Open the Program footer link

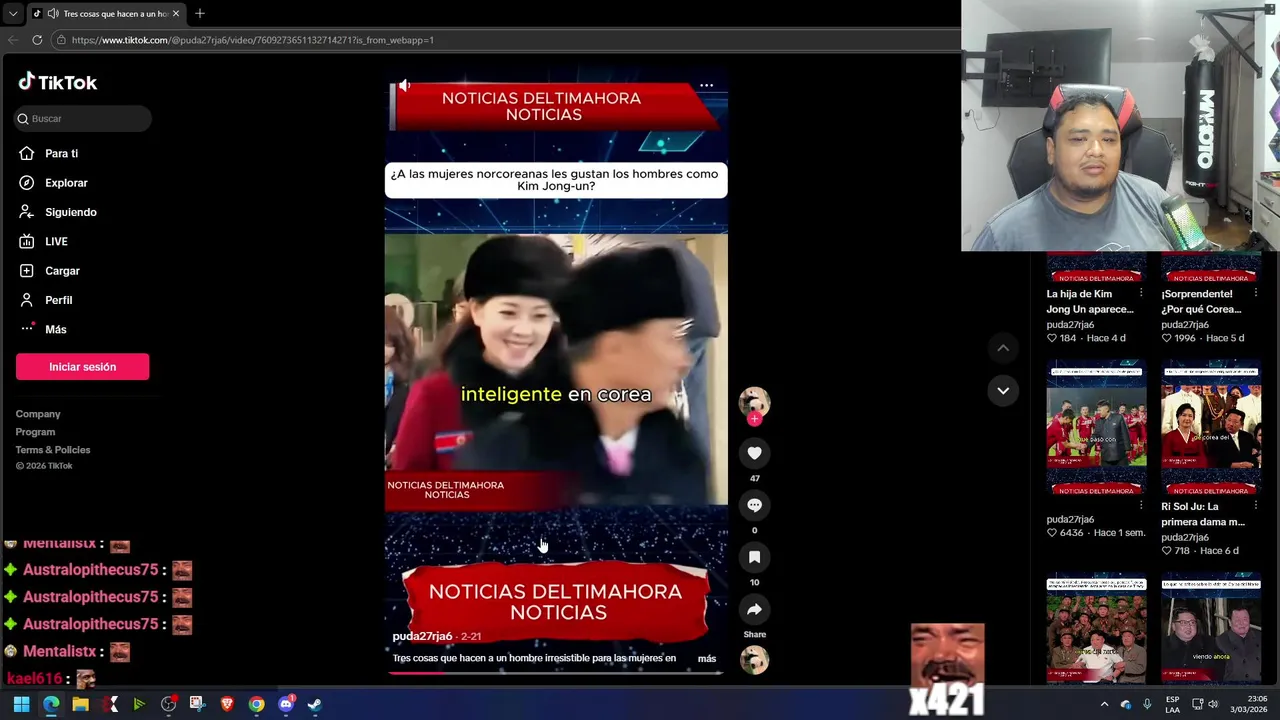click(35, 432)
